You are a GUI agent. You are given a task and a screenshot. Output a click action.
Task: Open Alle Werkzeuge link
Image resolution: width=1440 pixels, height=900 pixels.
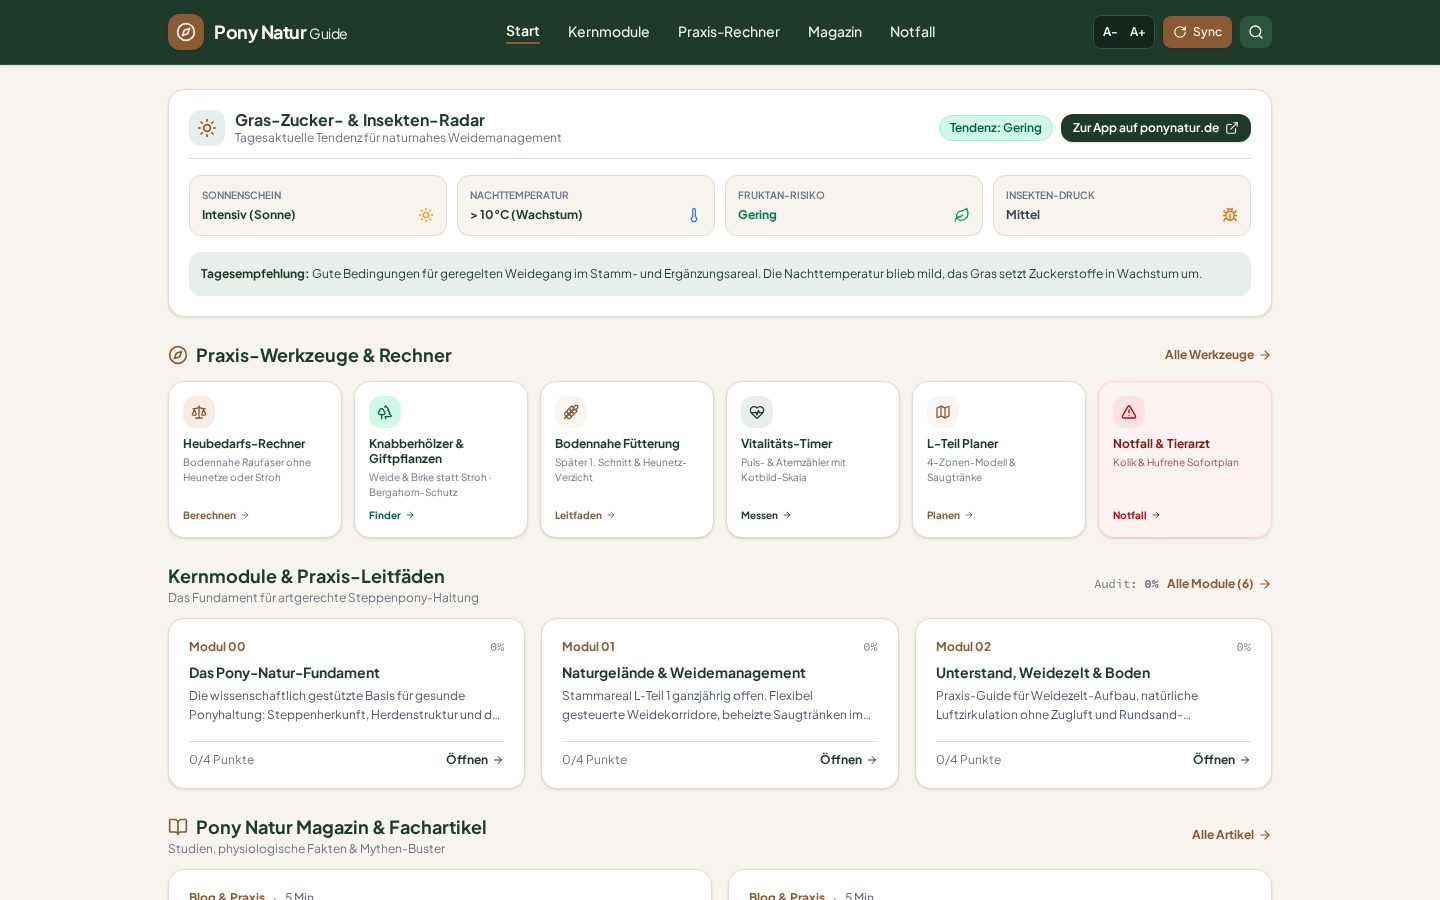(1218, 355)
